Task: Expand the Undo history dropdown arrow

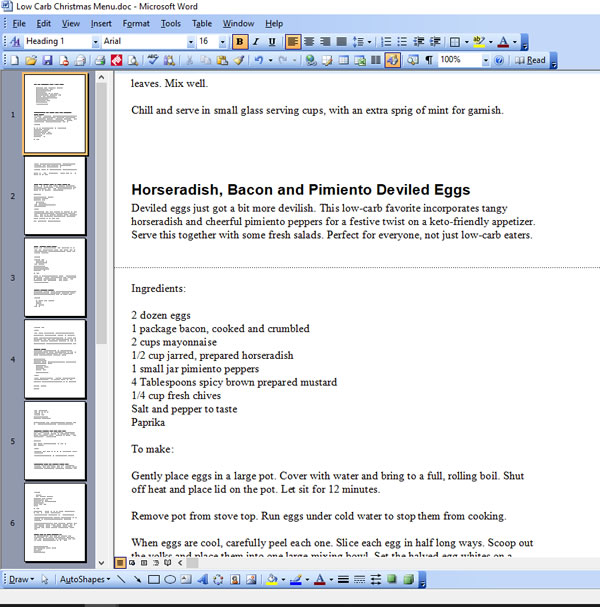Action: click(270, 61)
